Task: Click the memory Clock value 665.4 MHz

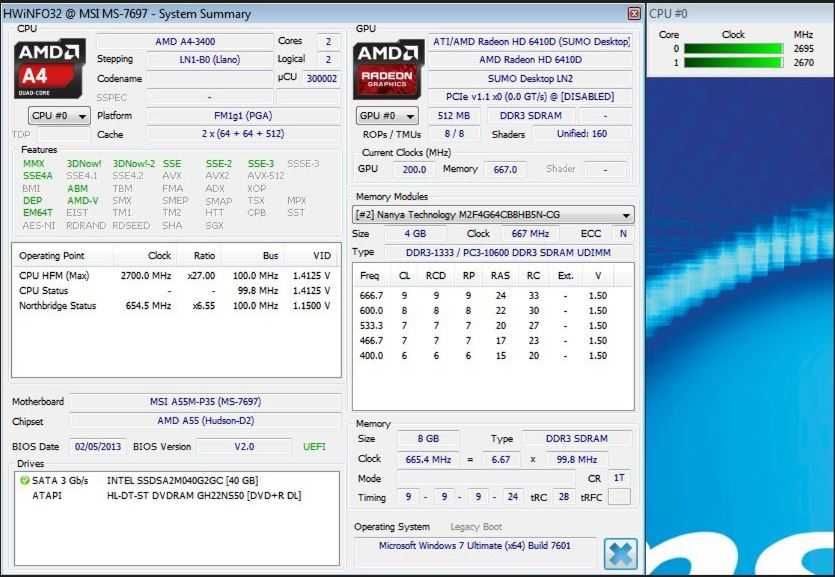Action: (x=428, y=459)
